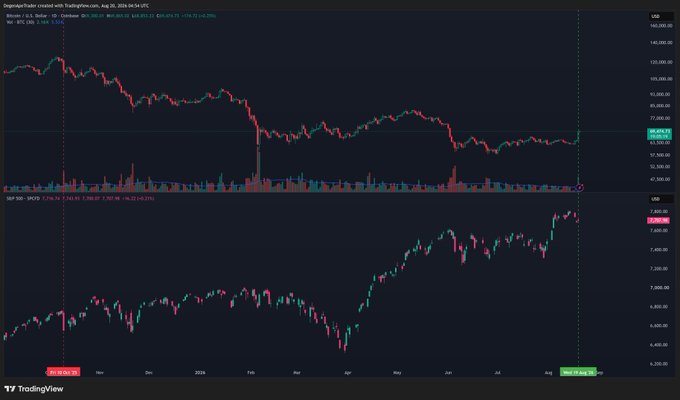Click the Jul label on time axis
Viewport: 680px width, 400px height.
tap(497, 372)
